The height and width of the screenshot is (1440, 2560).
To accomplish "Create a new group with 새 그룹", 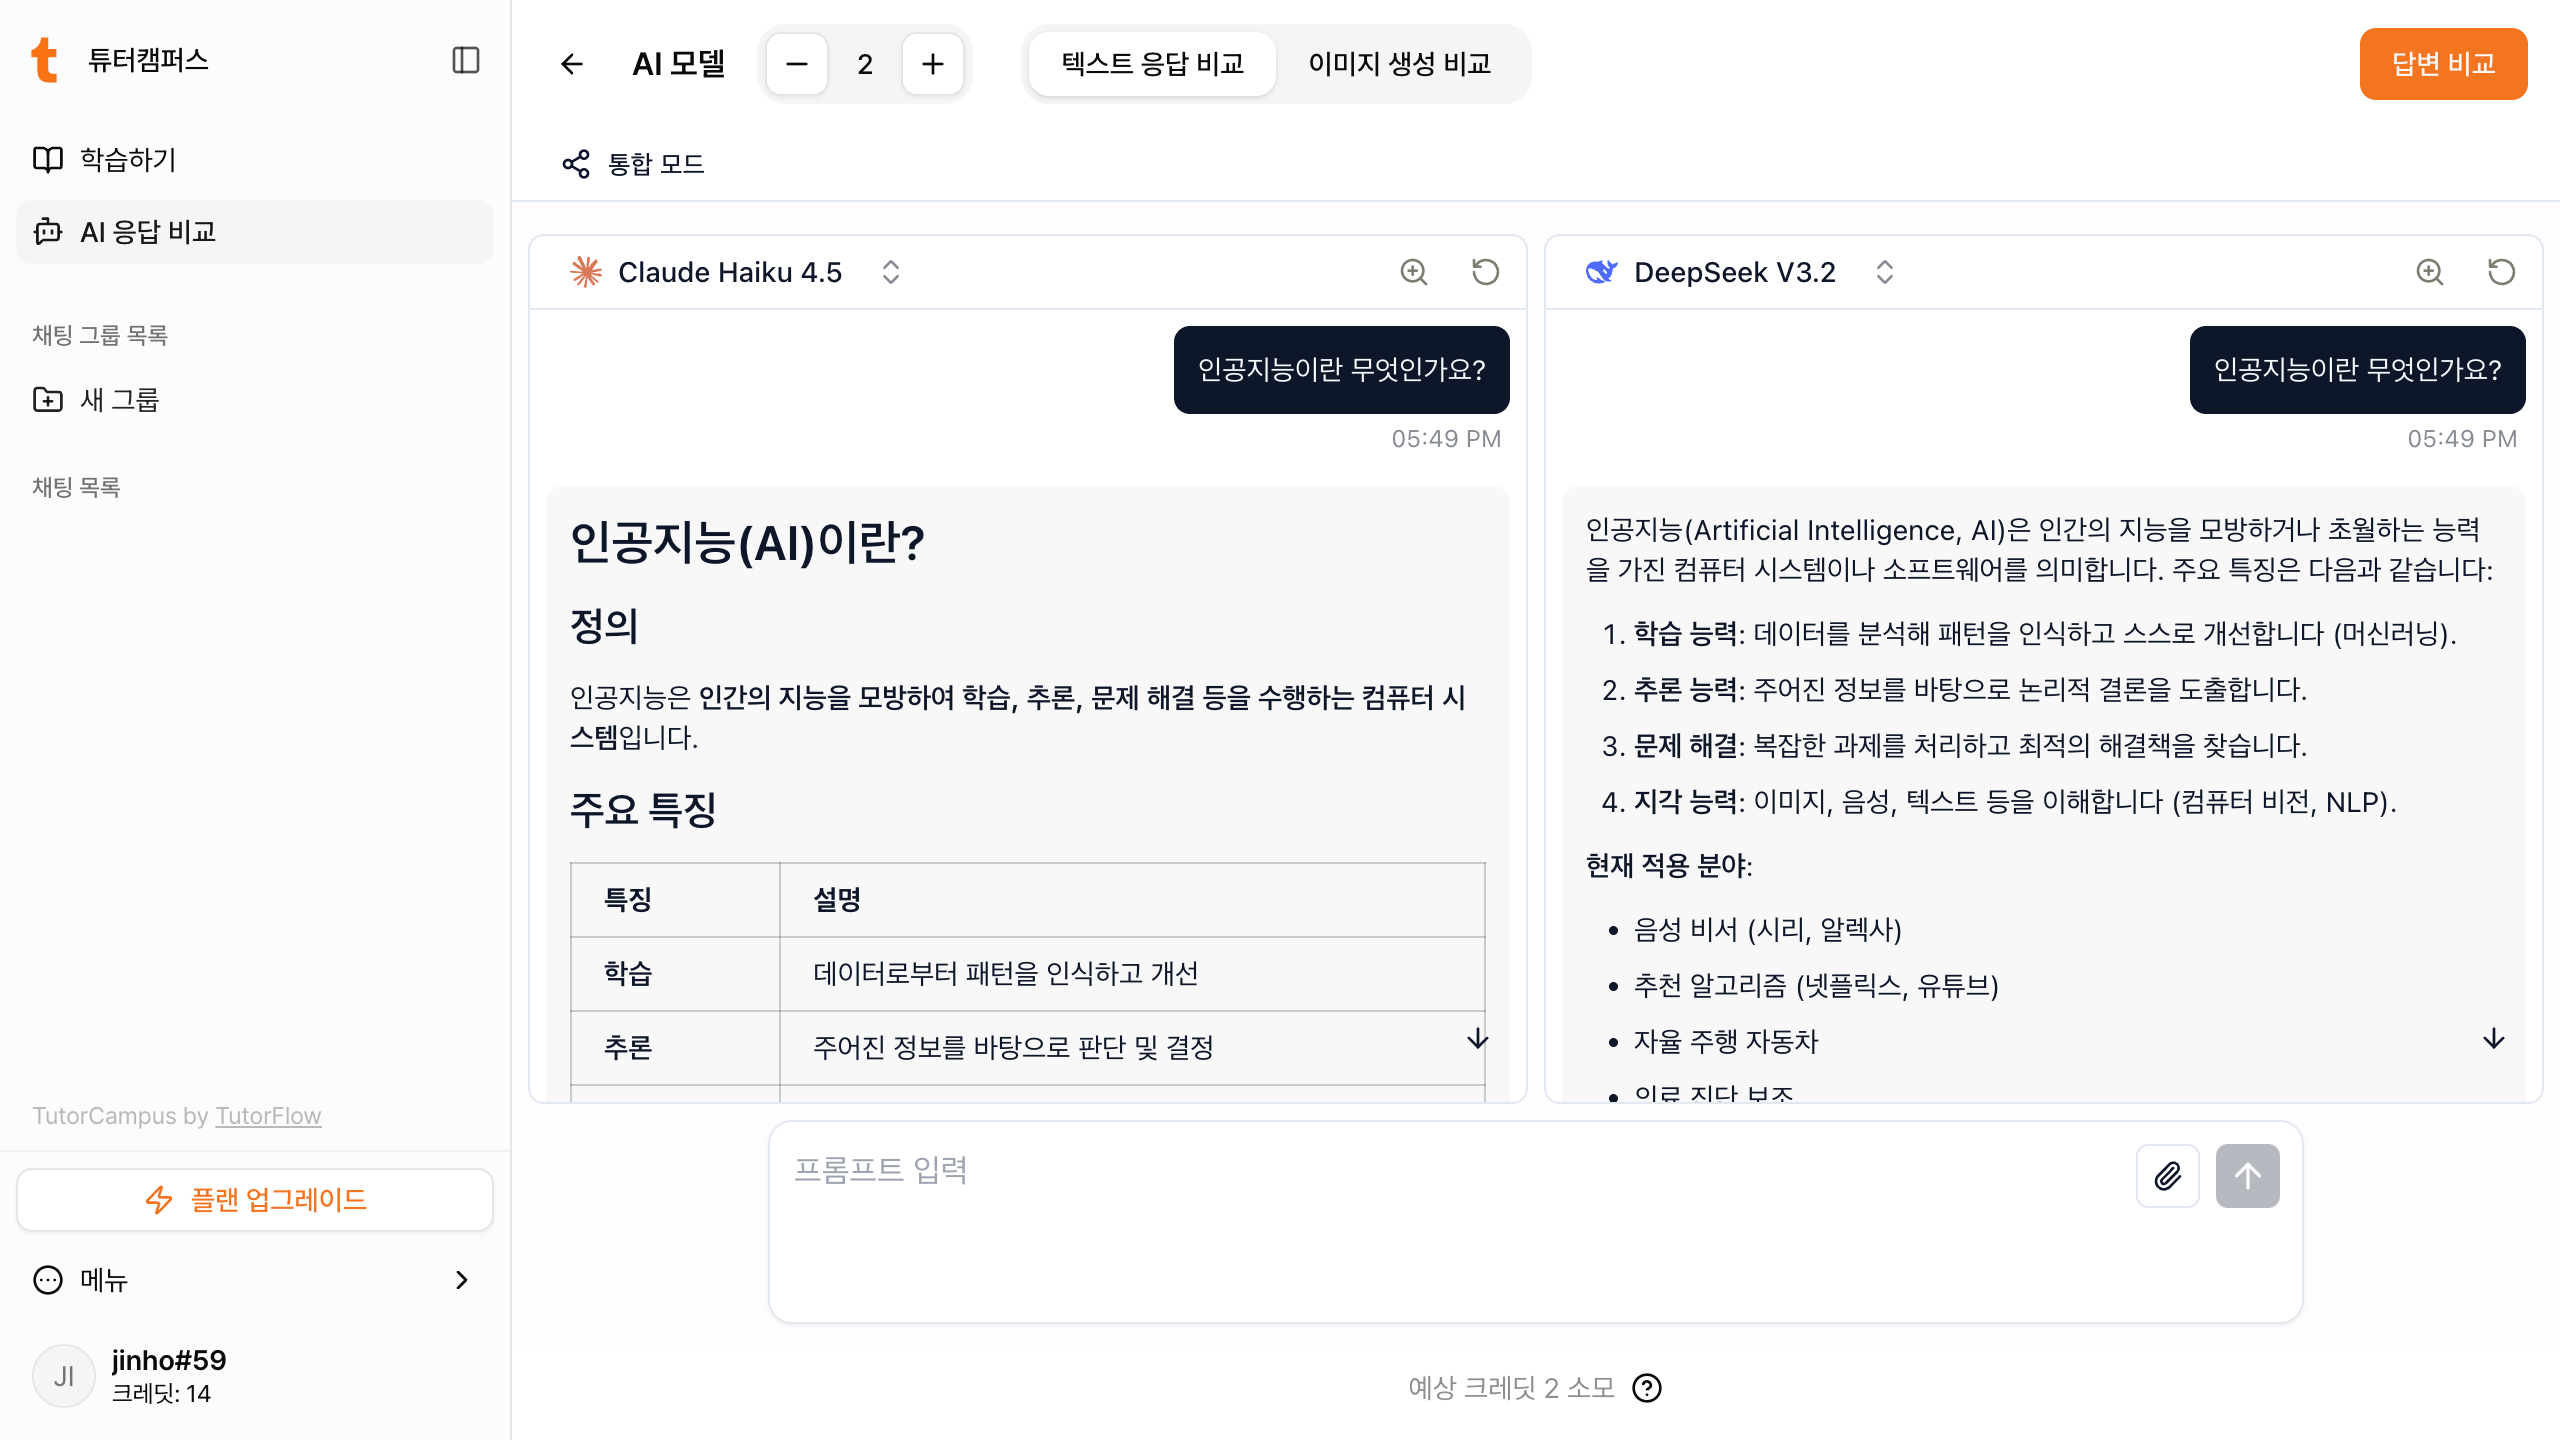I will (x=255, y=400).
